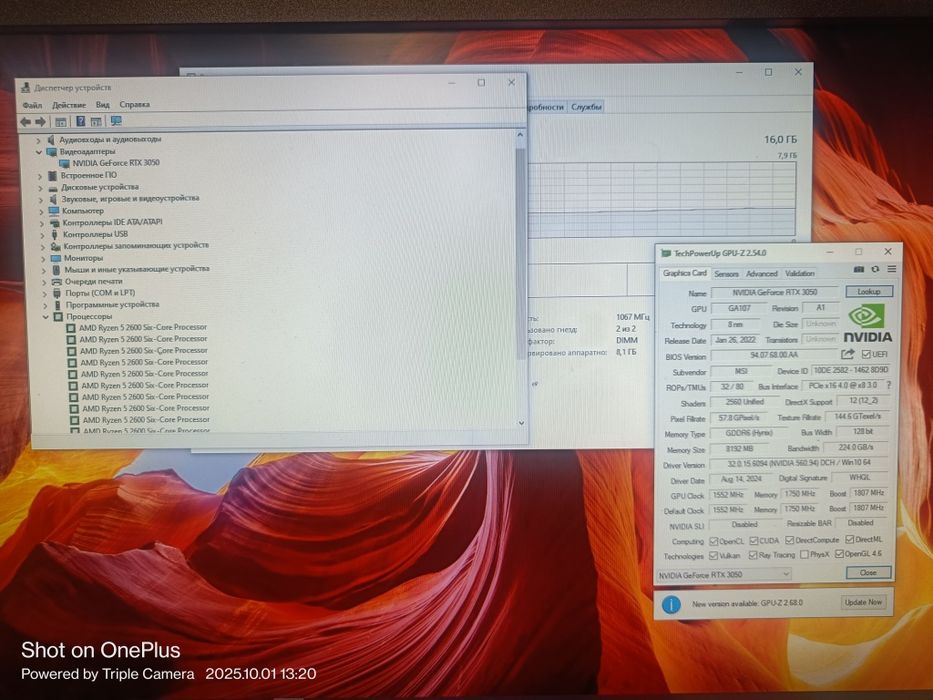Click the forward arrow in Device Manager toolbar
Viewport: 933px width, 700px height.
pyautogui.click(x=40, y=121)
